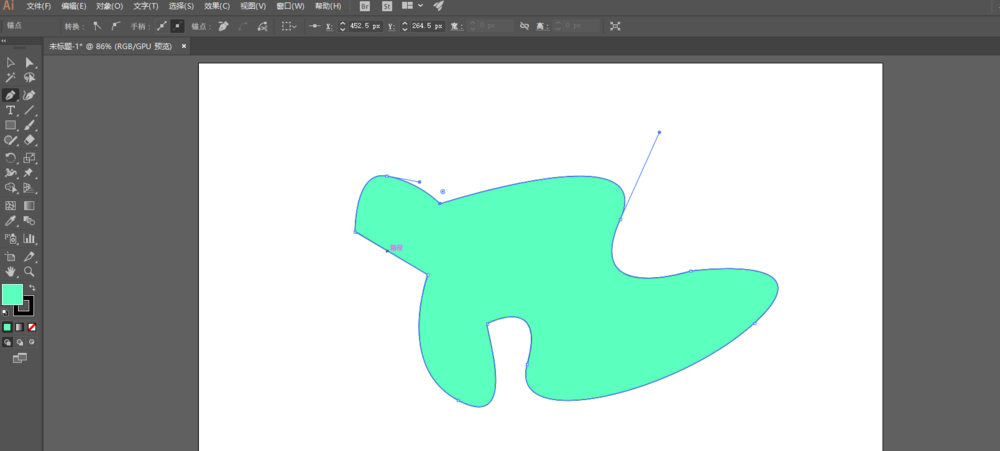Collapse the tools panel with double arrows
This screenshot has height=451, width=1000.
4,42
